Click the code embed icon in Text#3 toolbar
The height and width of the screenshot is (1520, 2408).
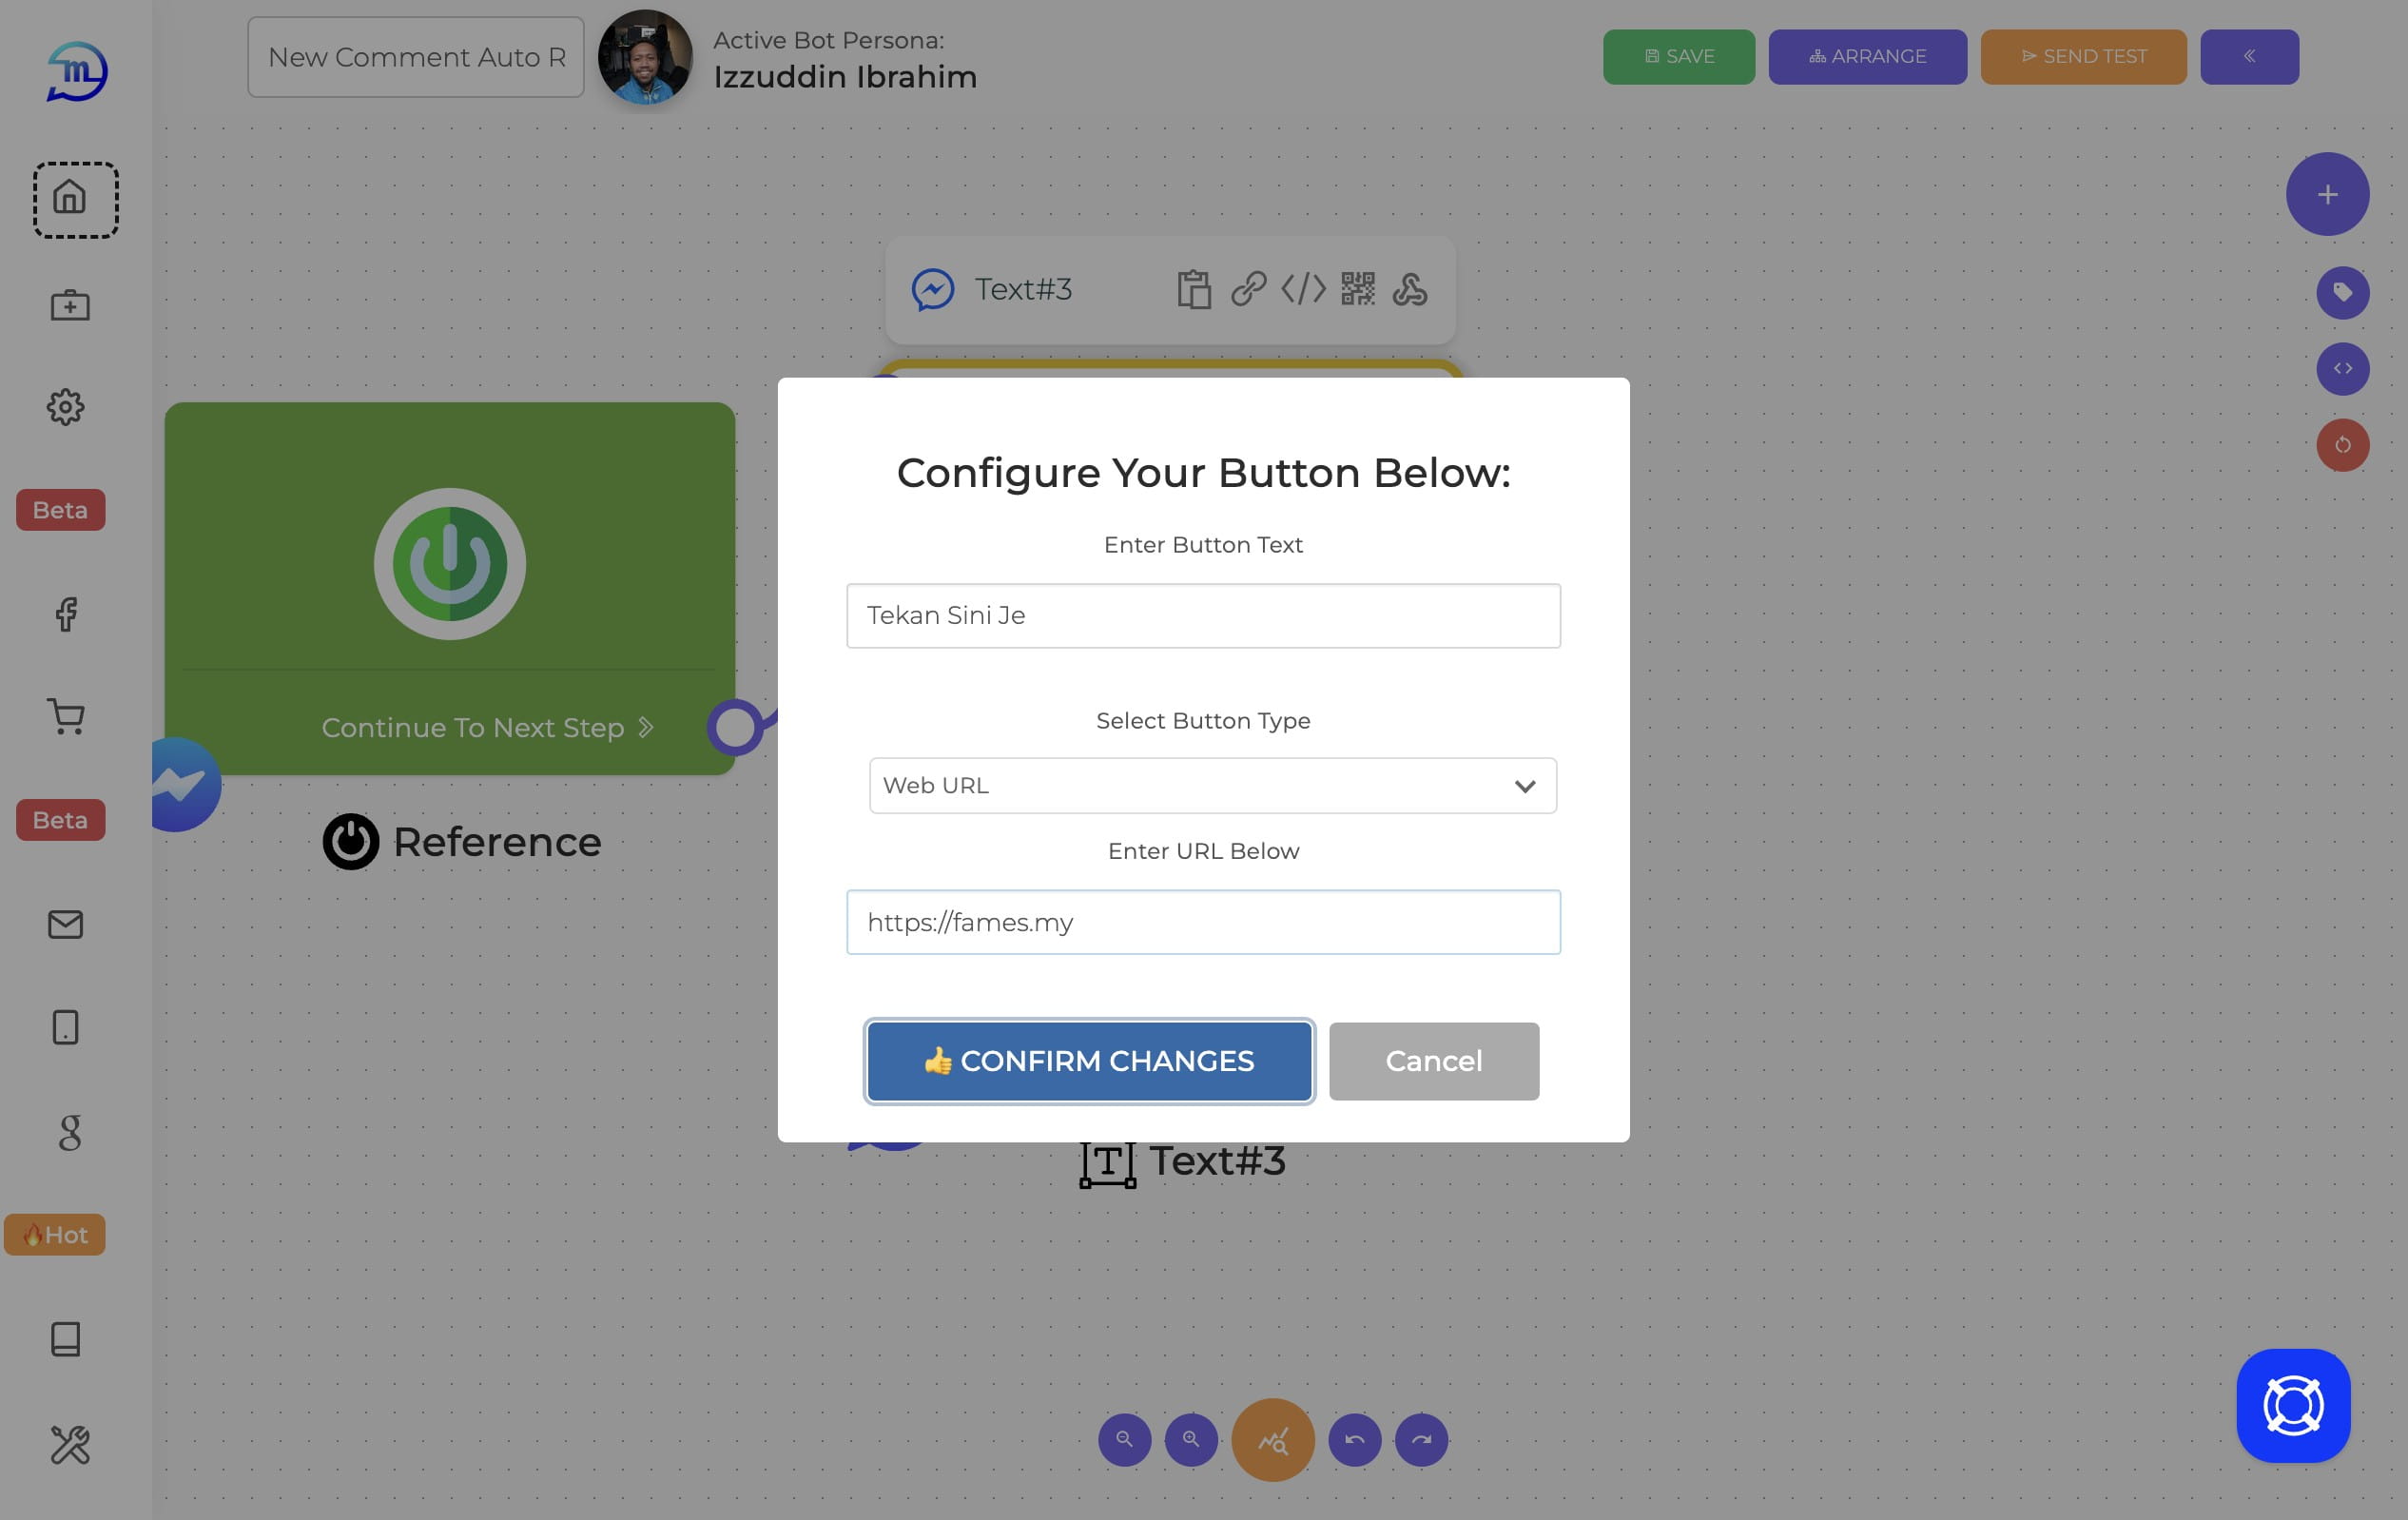coord(1304,287)
